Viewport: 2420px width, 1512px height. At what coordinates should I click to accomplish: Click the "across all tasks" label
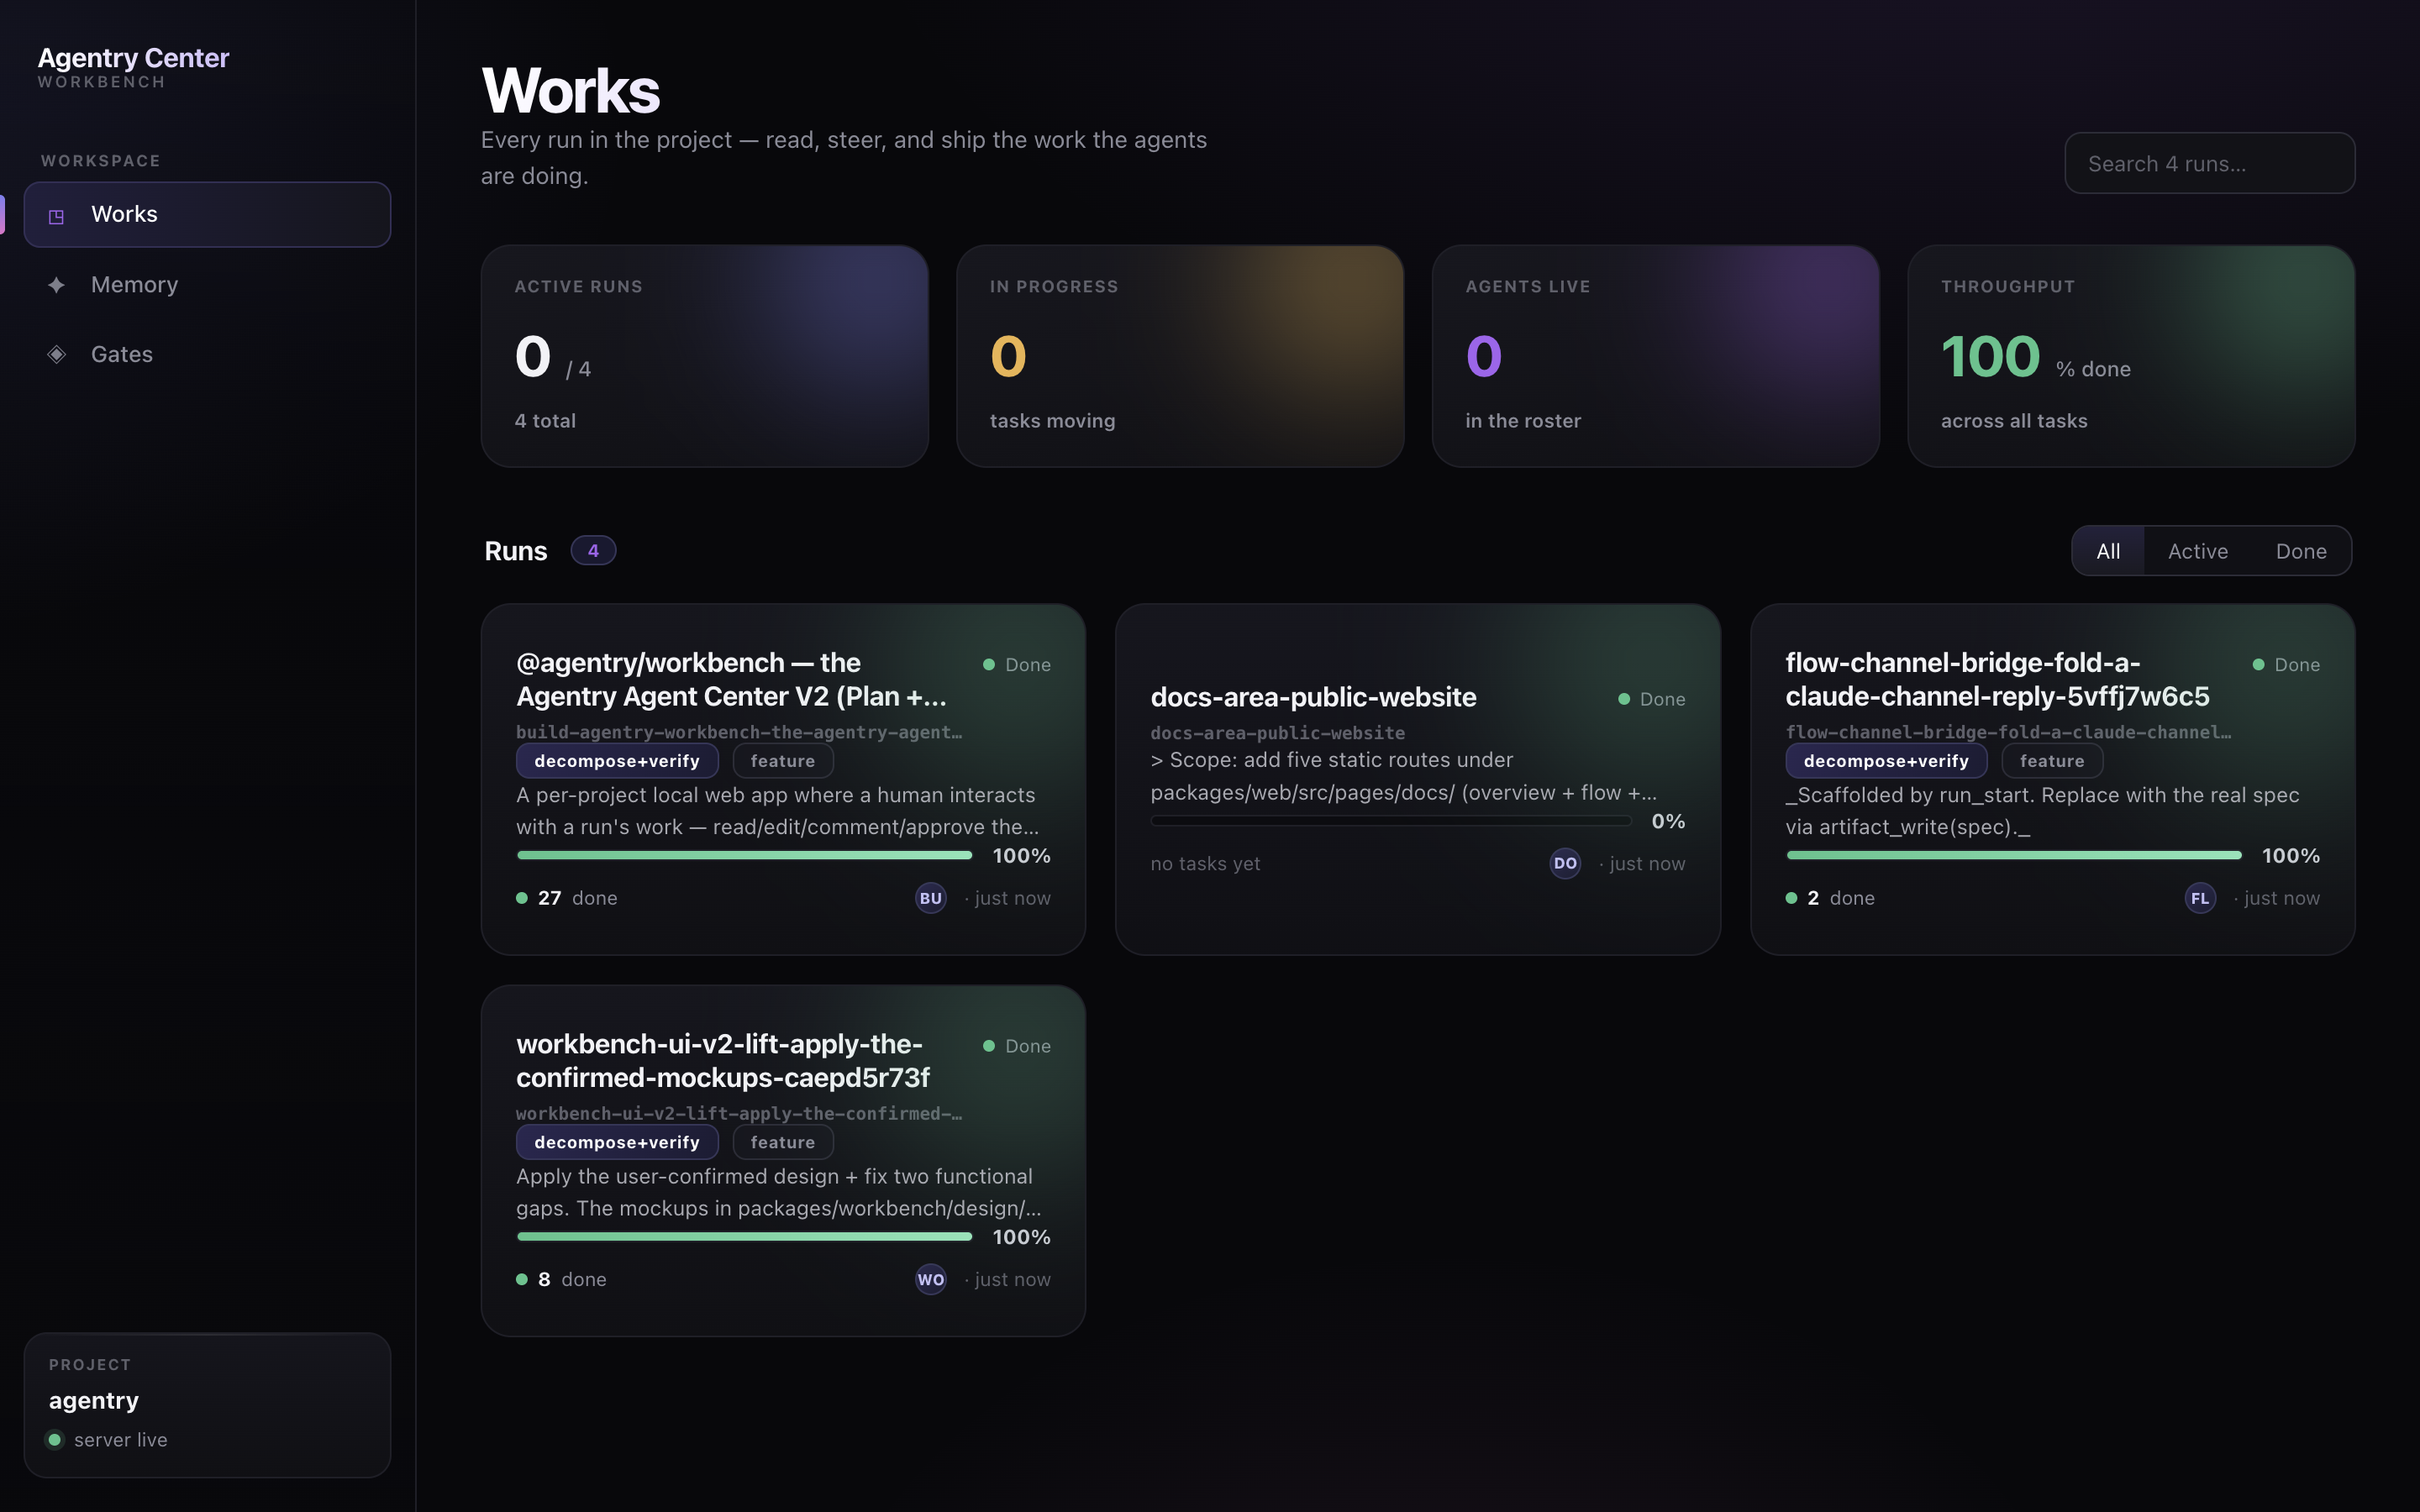(2014, 421)
